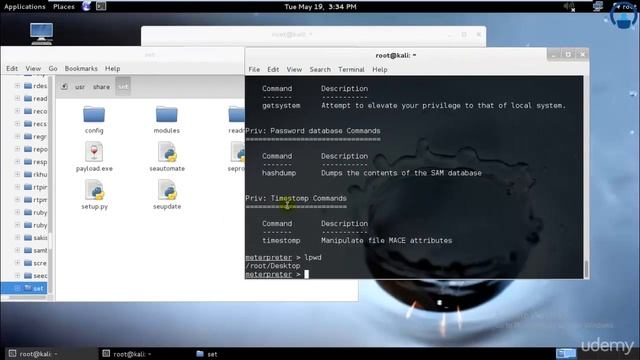This screenshot has height=360, width=640.
Task: Open the clock Tue May 19 calendar
Action: [x=320, y=7]
